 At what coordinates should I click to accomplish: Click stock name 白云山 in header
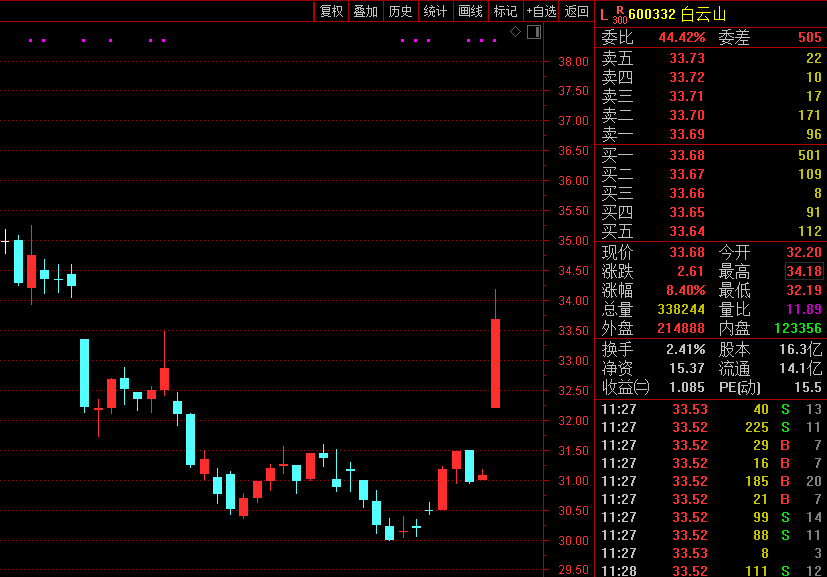(704, 14)
